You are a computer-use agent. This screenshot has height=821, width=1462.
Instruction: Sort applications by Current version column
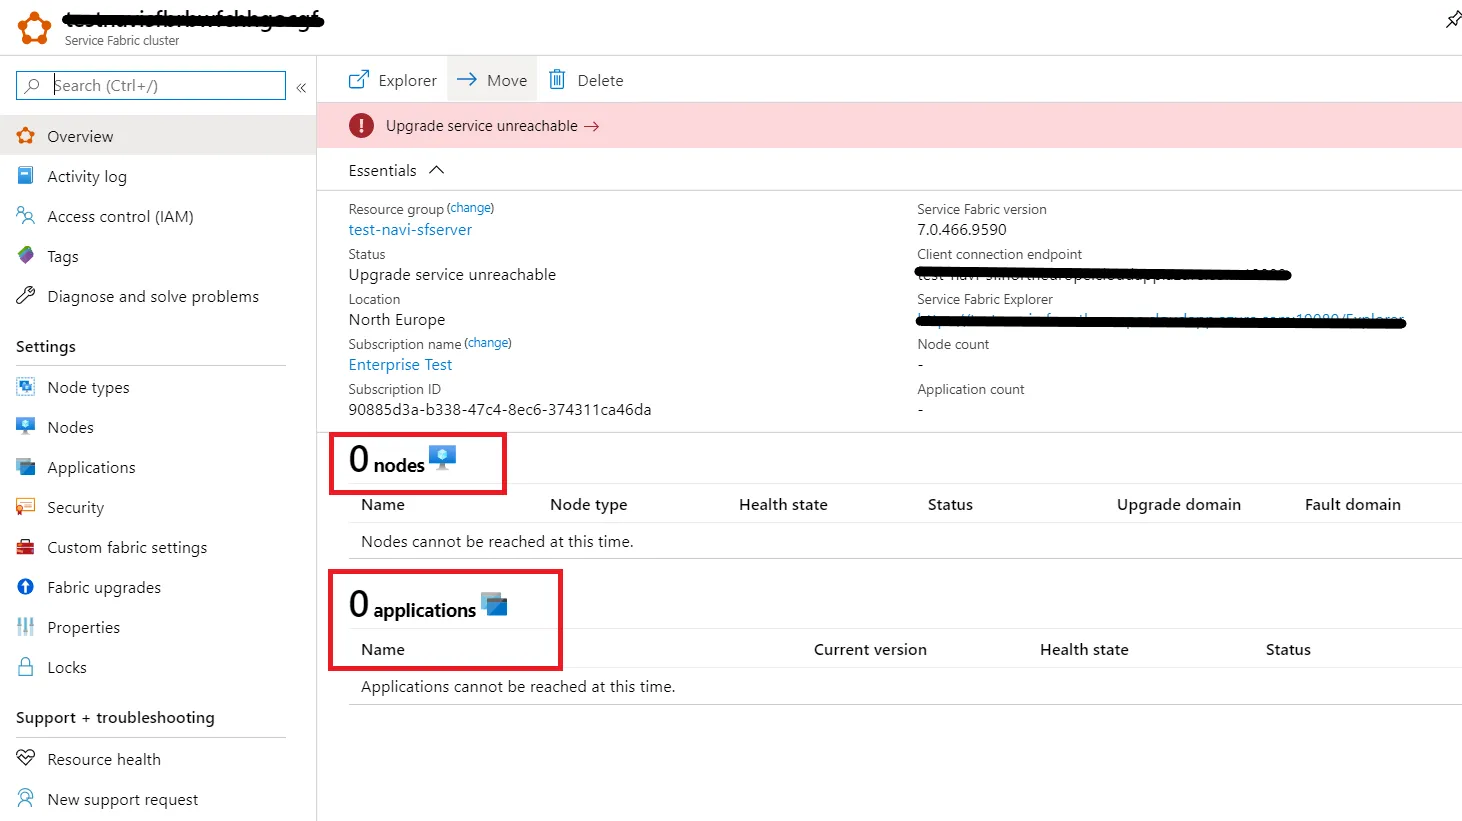tap(870, 650)
